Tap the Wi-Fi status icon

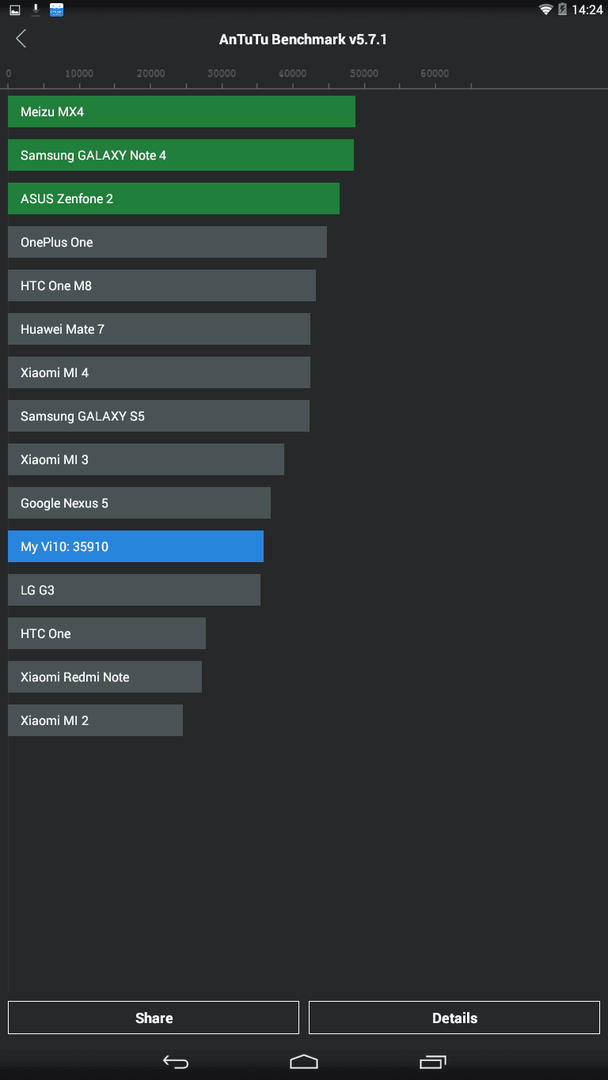pyautogui.click(x=546, y=10)
